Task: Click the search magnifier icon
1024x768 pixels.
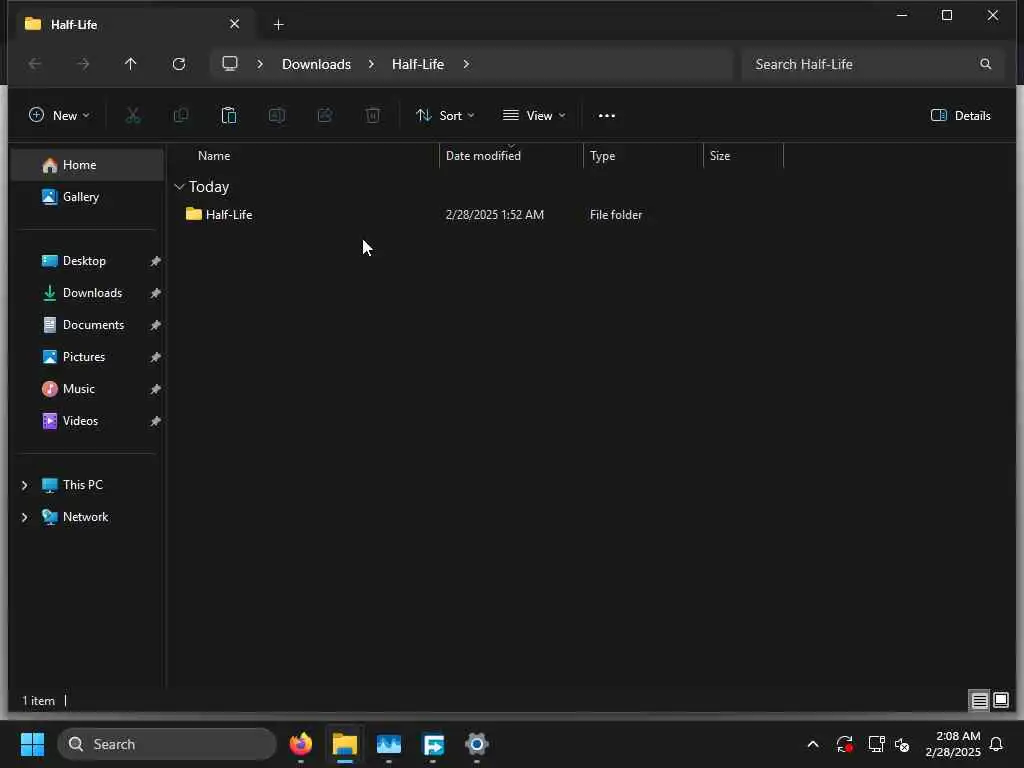Action: click(985, 64)
